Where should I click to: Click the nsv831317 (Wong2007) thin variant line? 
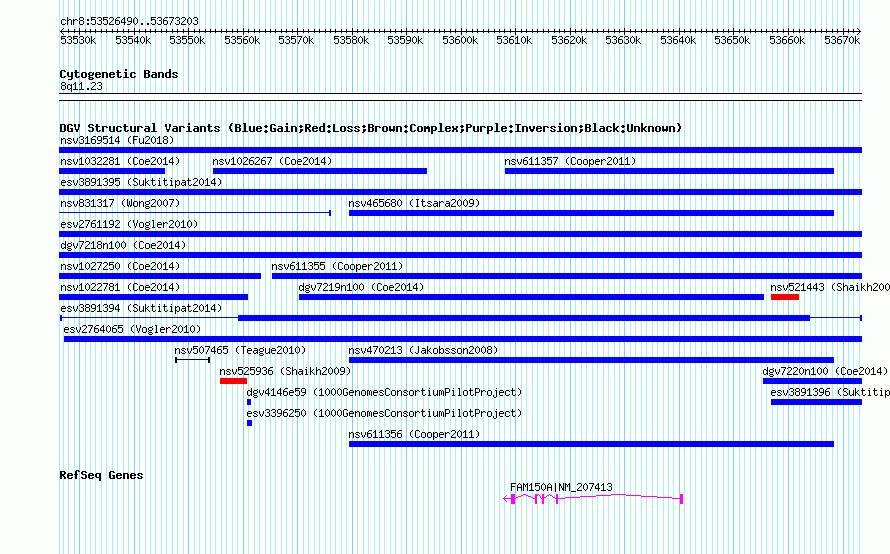(x=195, y=213)
